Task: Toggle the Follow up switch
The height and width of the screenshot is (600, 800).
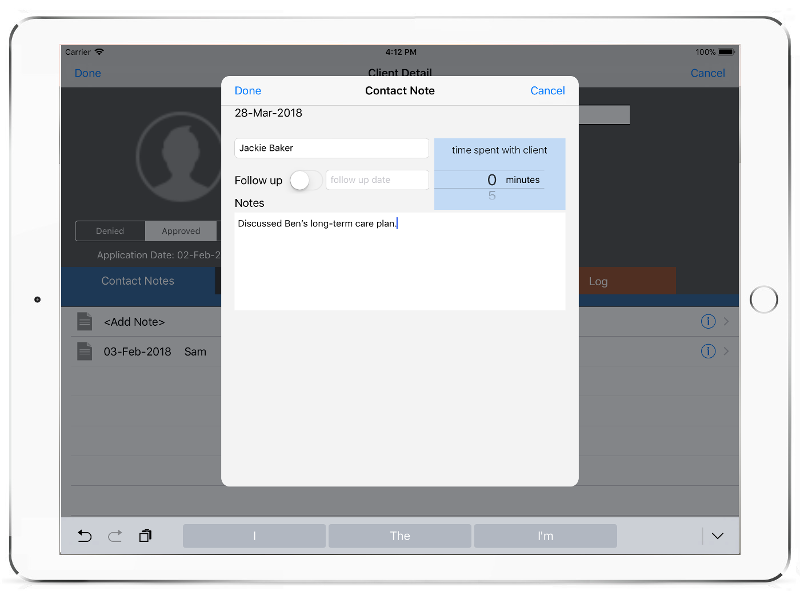Action: coord(305,180)
